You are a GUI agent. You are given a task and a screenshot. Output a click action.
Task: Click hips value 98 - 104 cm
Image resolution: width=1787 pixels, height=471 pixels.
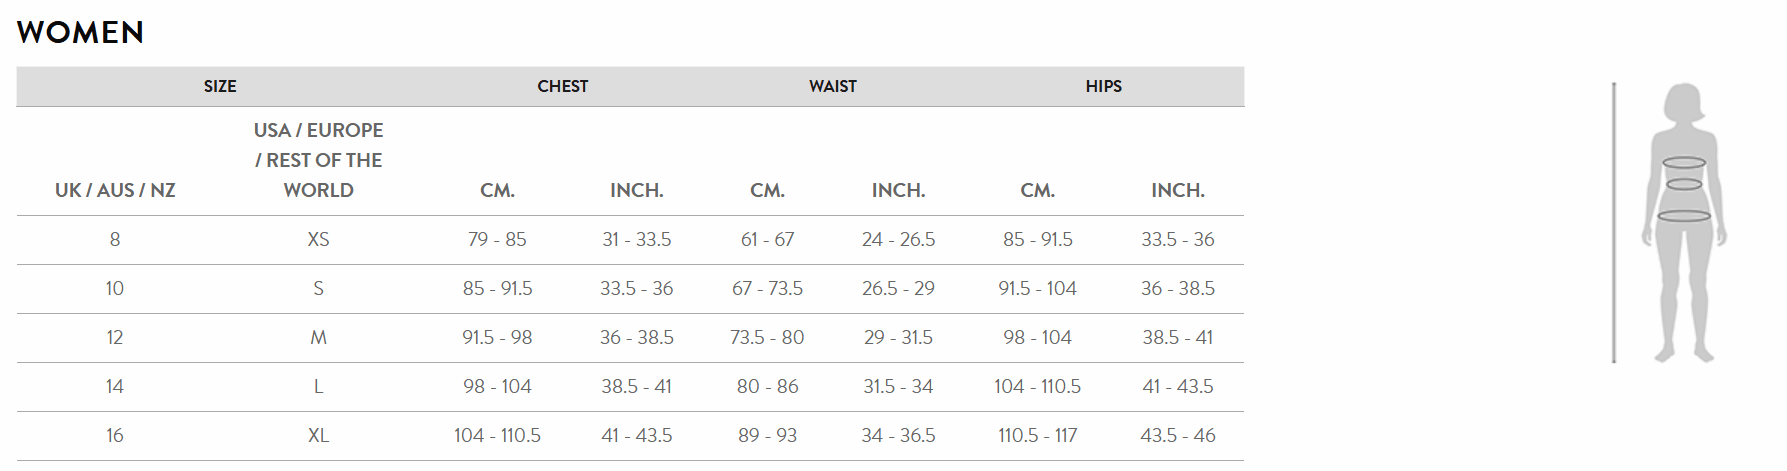coord(1037,337)
